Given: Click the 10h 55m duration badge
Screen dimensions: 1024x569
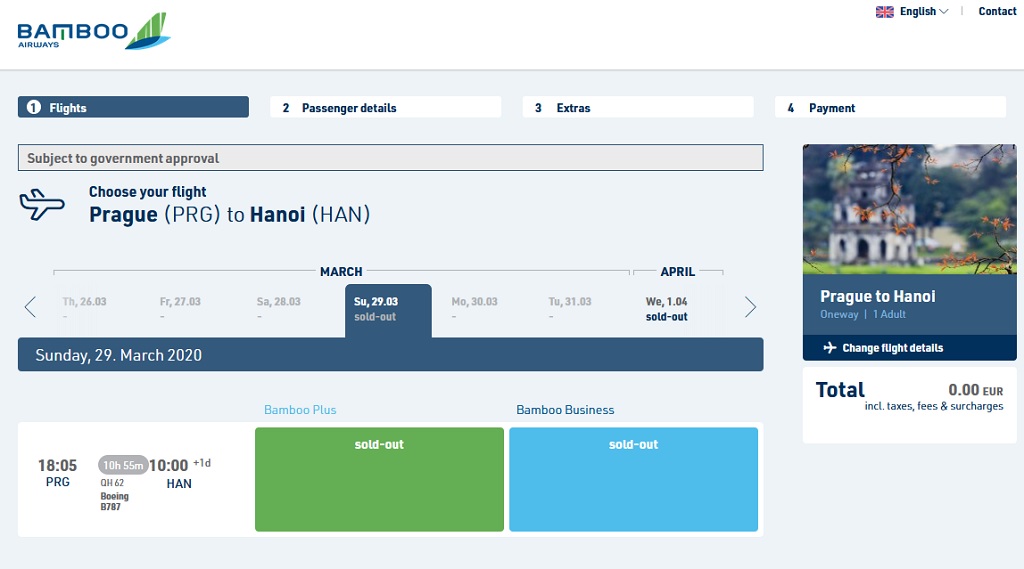Looking at the screenshot, I should (x=123, y=465).
